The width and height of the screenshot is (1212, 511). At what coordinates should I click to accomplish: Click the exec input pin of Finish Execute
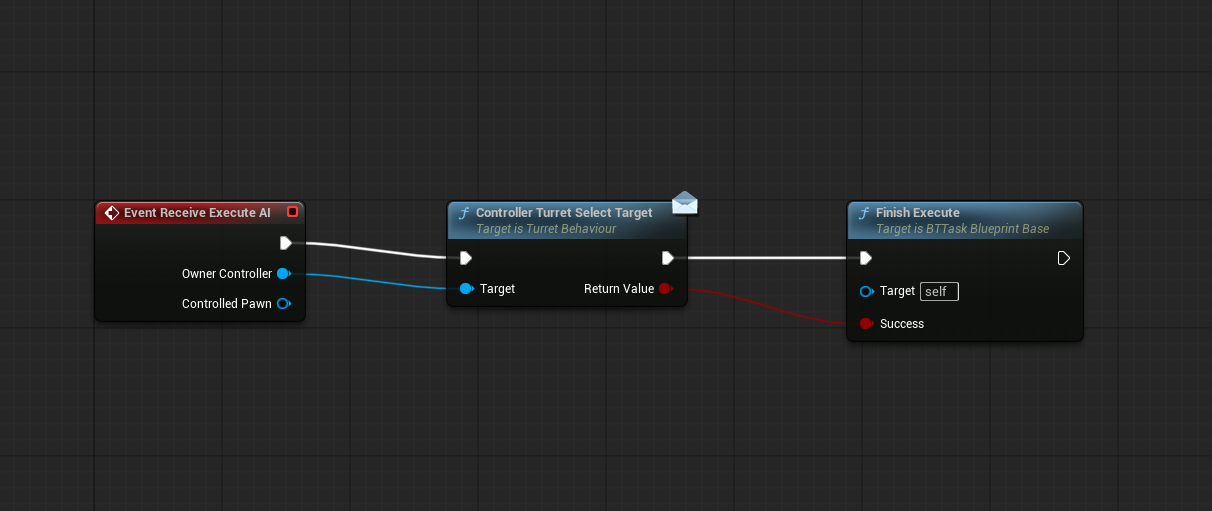[x=865, y=258]
